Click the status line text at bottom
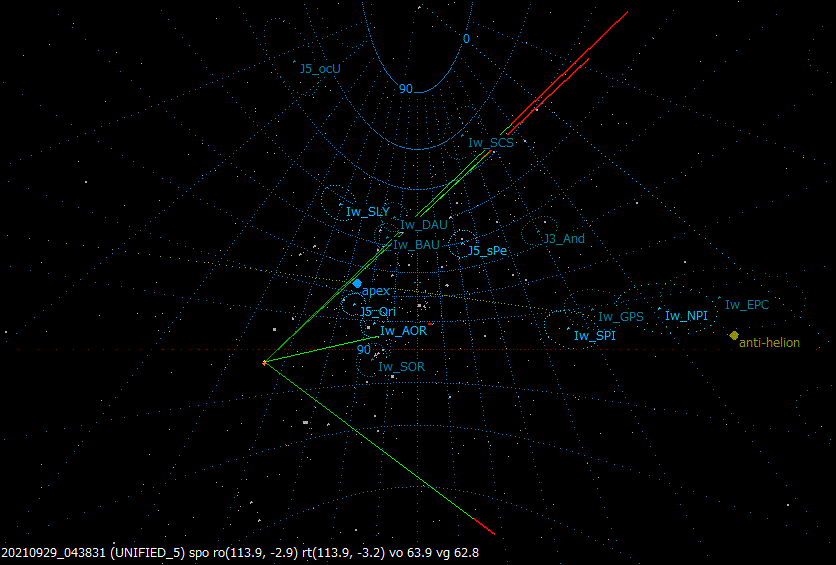The image size is (836, 565). tap(240, 553)
